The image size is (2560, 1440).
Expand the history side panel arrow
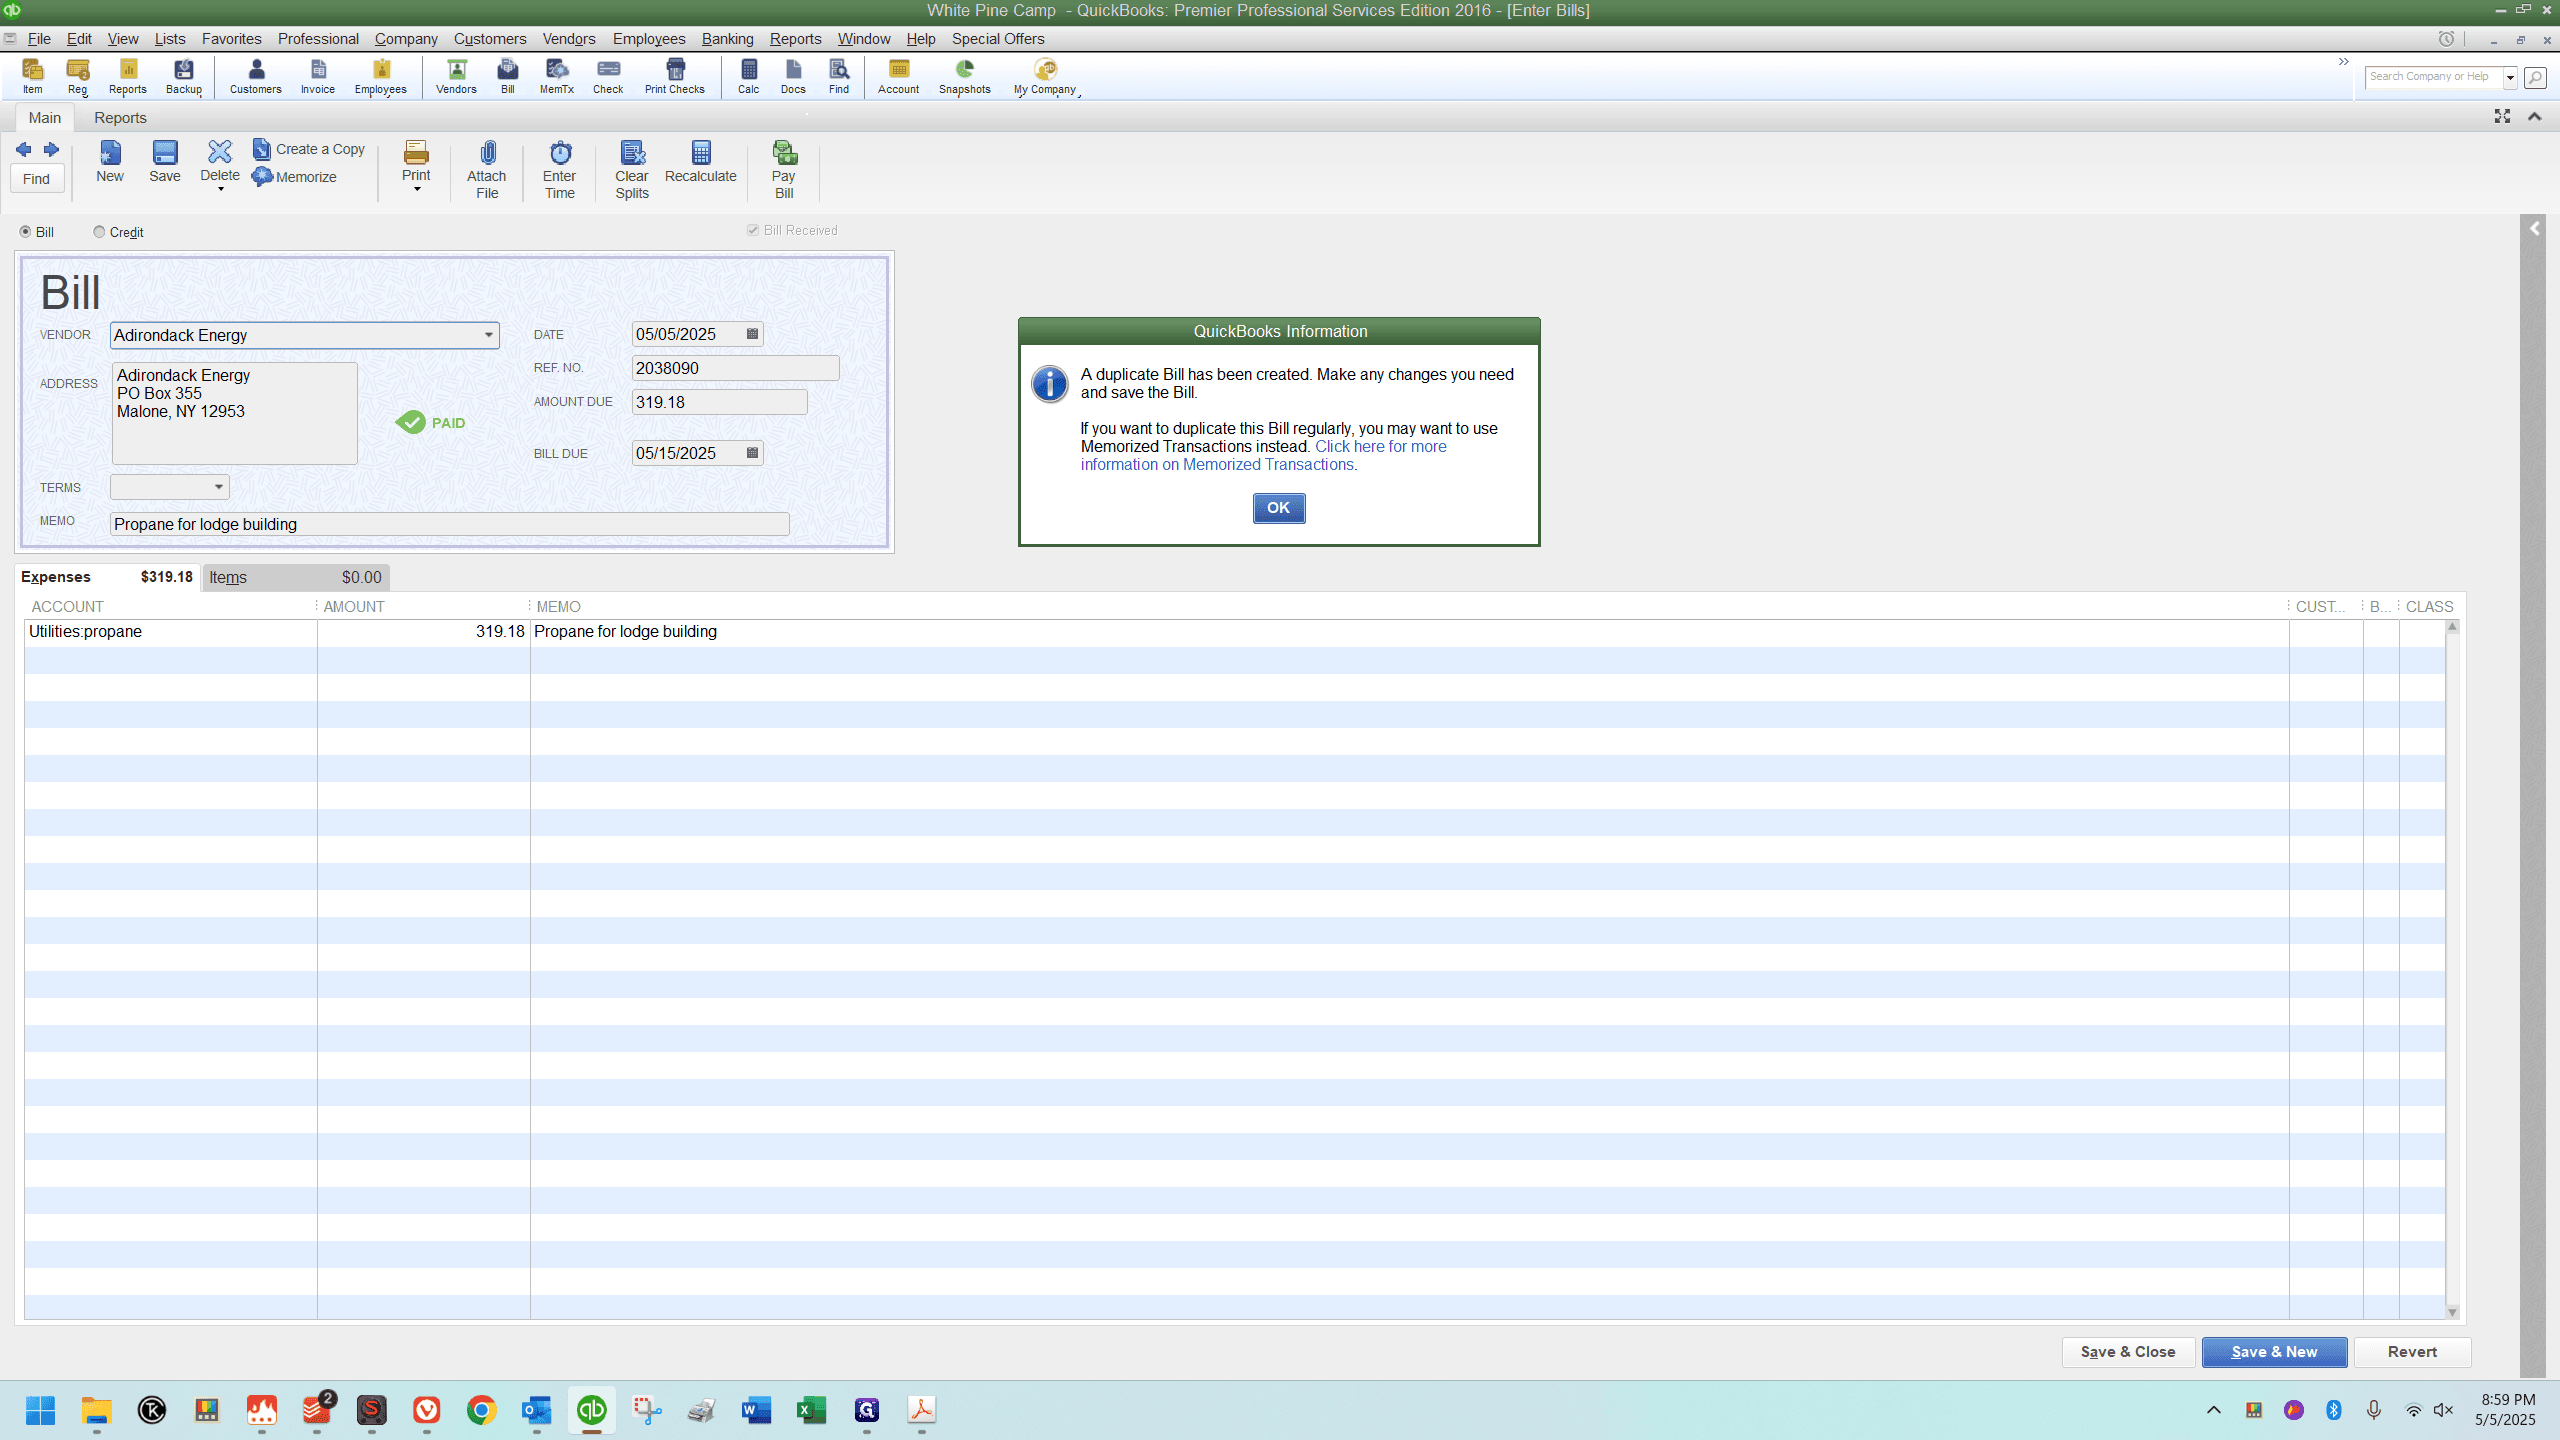click(2534, 229)
